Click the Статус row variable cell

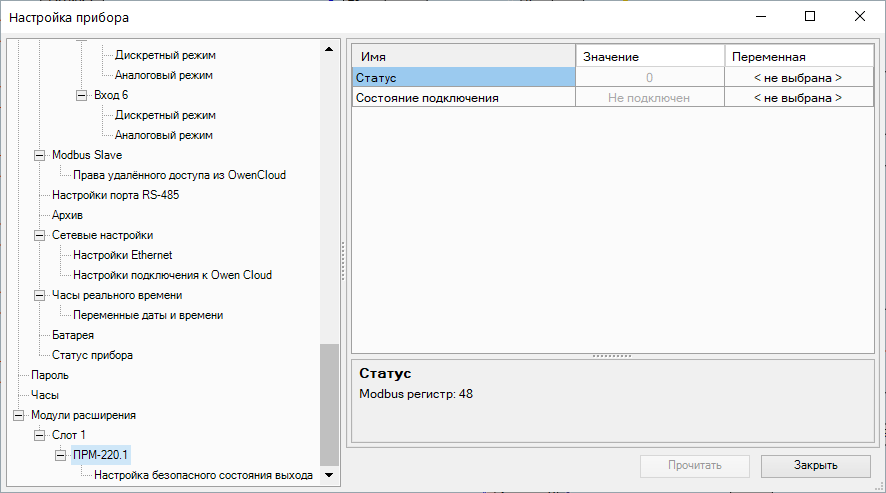[x=797, y=77]
